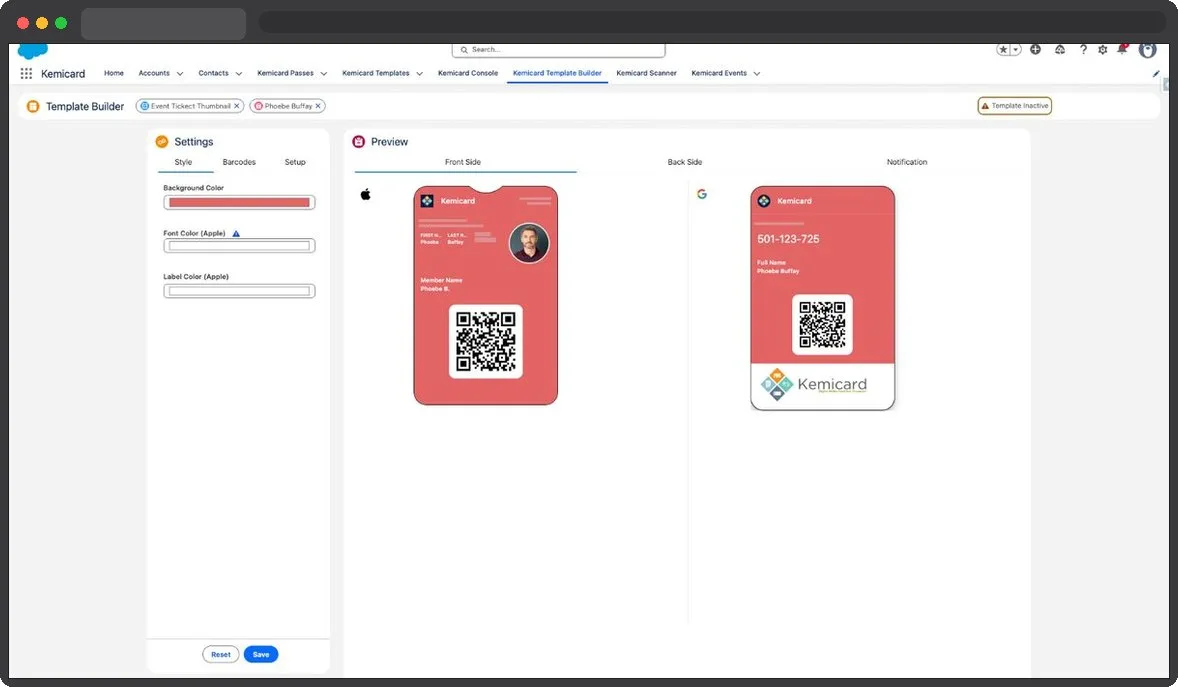Click the Reset button
Image resolution: width=1178 pixels, height=687 pixels.
pyautogui.click(x=221, y=655)
